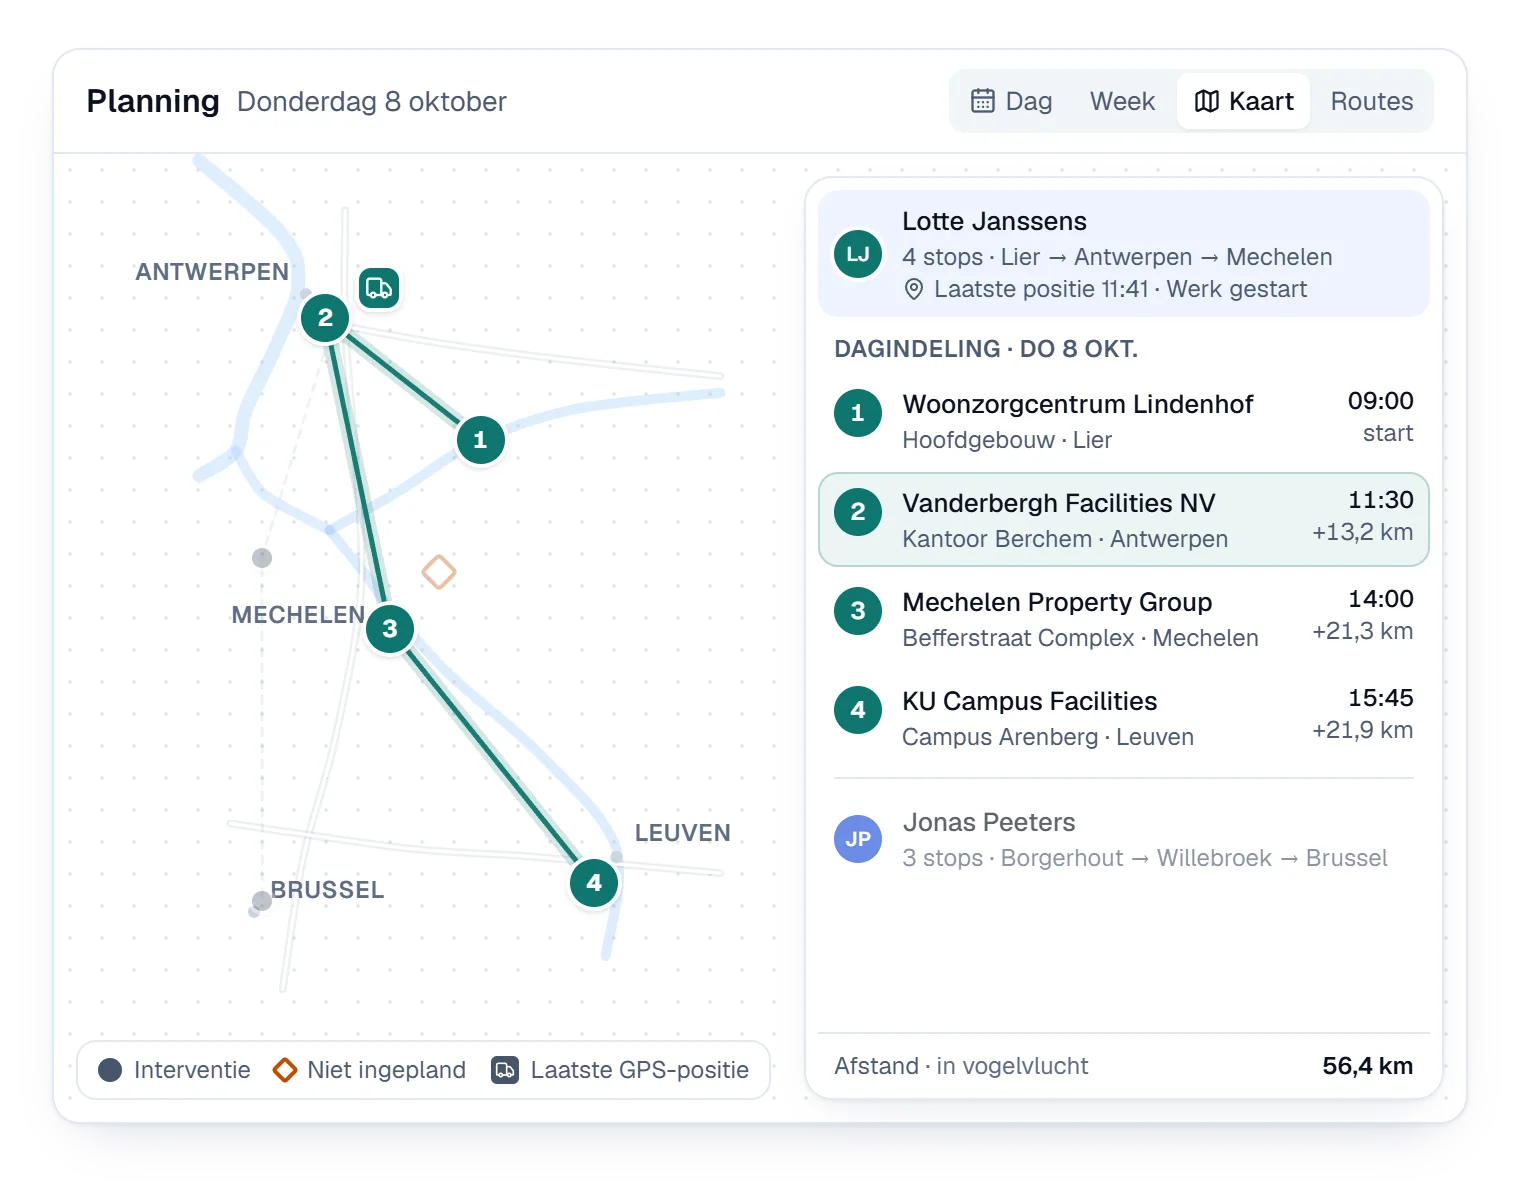This screenshot has width=1520, height=1200.
Task: Click the Interventie legend dot
Action: coord(110,1070)
